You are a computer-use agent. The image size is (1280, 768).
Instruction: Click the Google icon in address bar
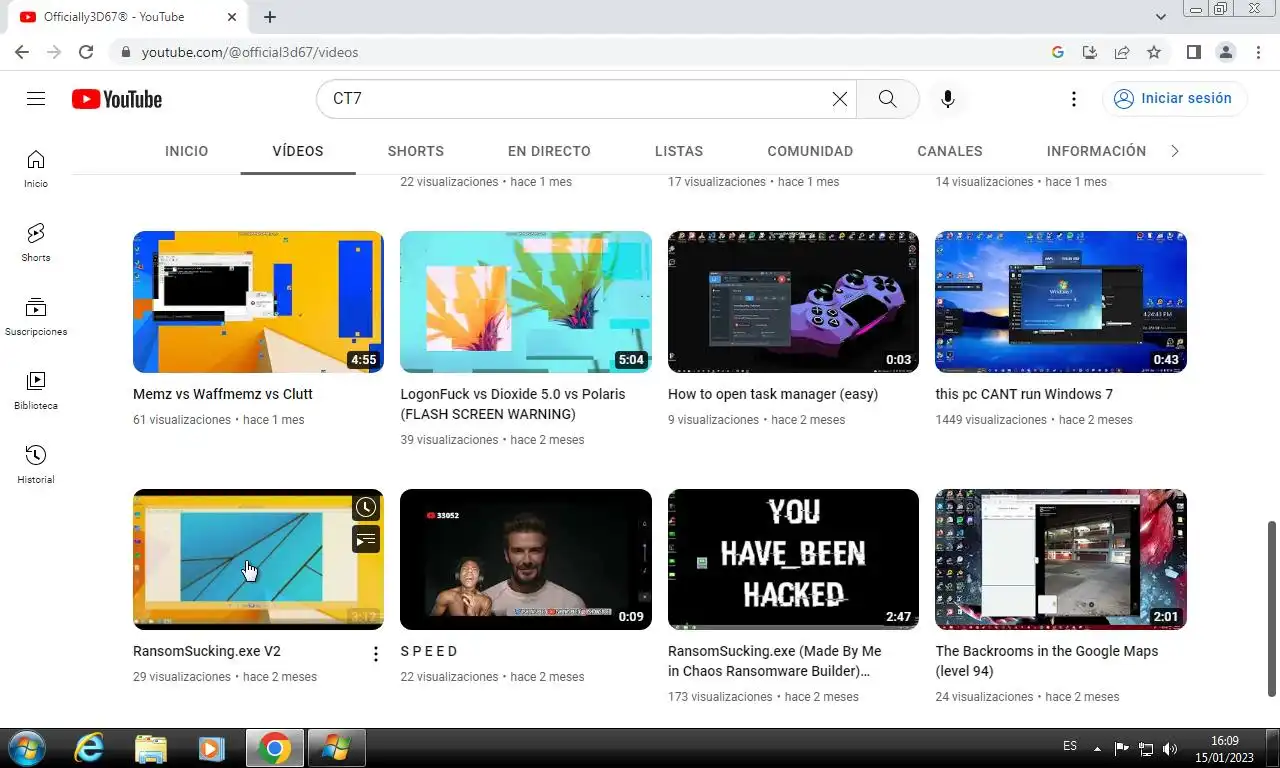click(x=1058, y=52)
